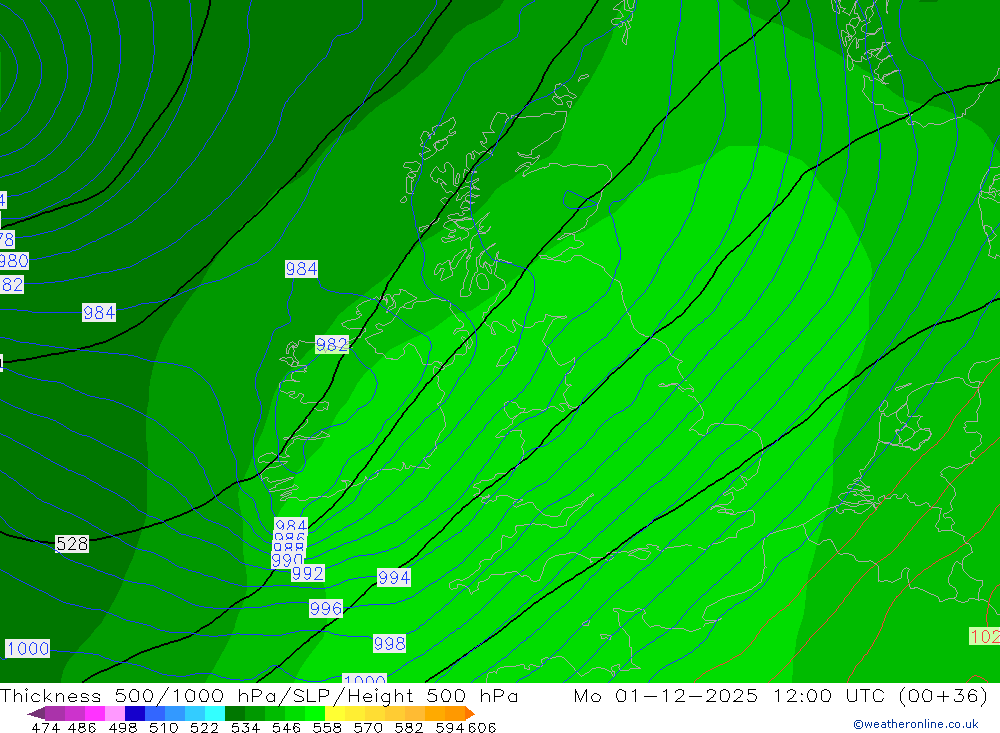The image size is (1000, 733).
Task: Open the weatheronline.co.uk copyright link
Action: pos(916,724)
